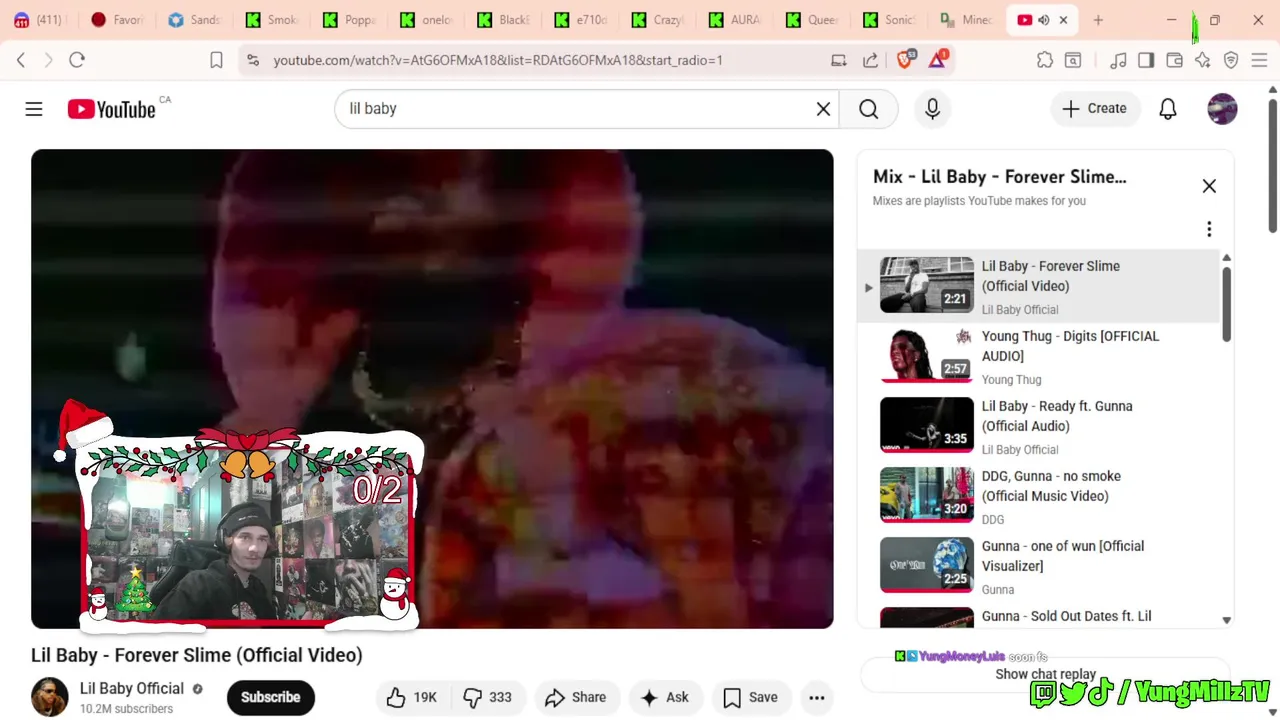Open Brave VPN shield icon
Screen dimensions: 1280x720
click(x=1231, y=60)
